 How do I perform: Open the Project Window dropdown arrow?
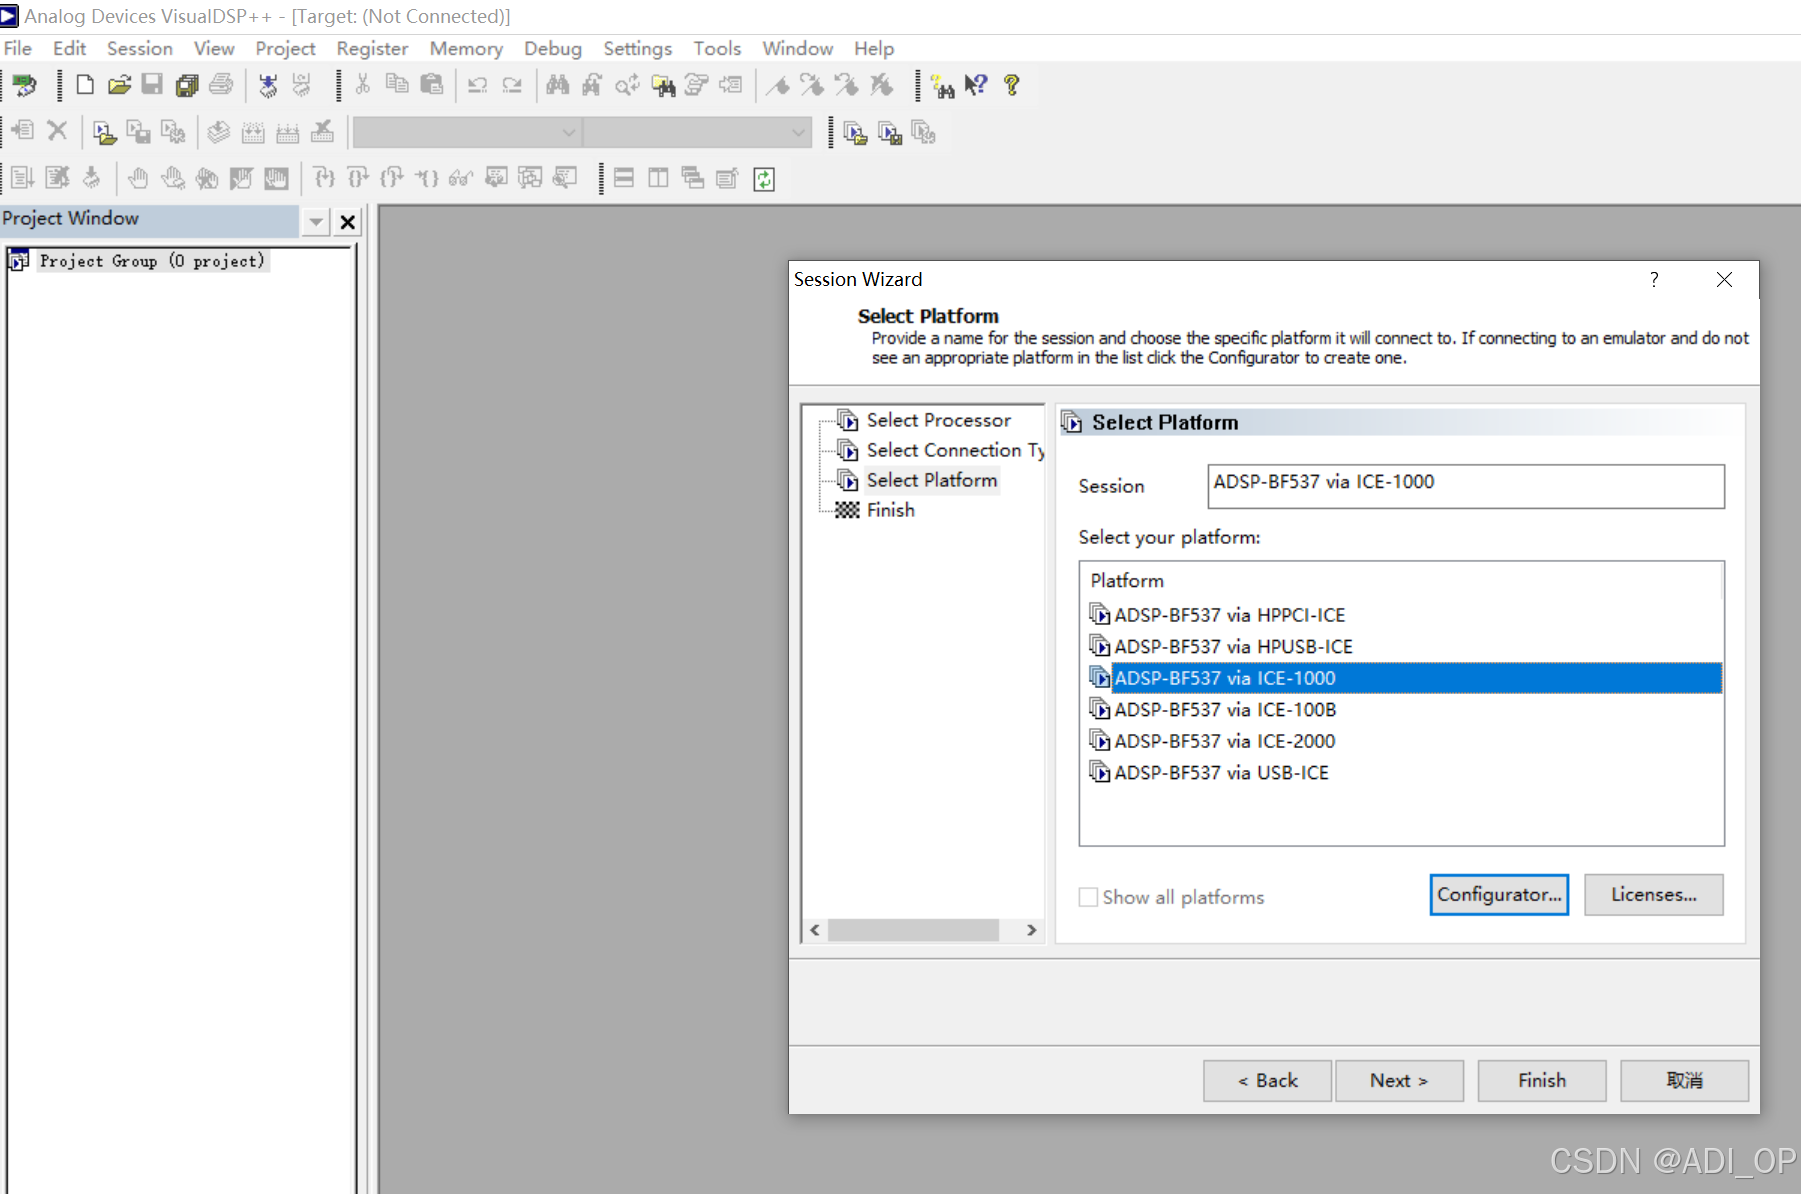coord(316,221)
